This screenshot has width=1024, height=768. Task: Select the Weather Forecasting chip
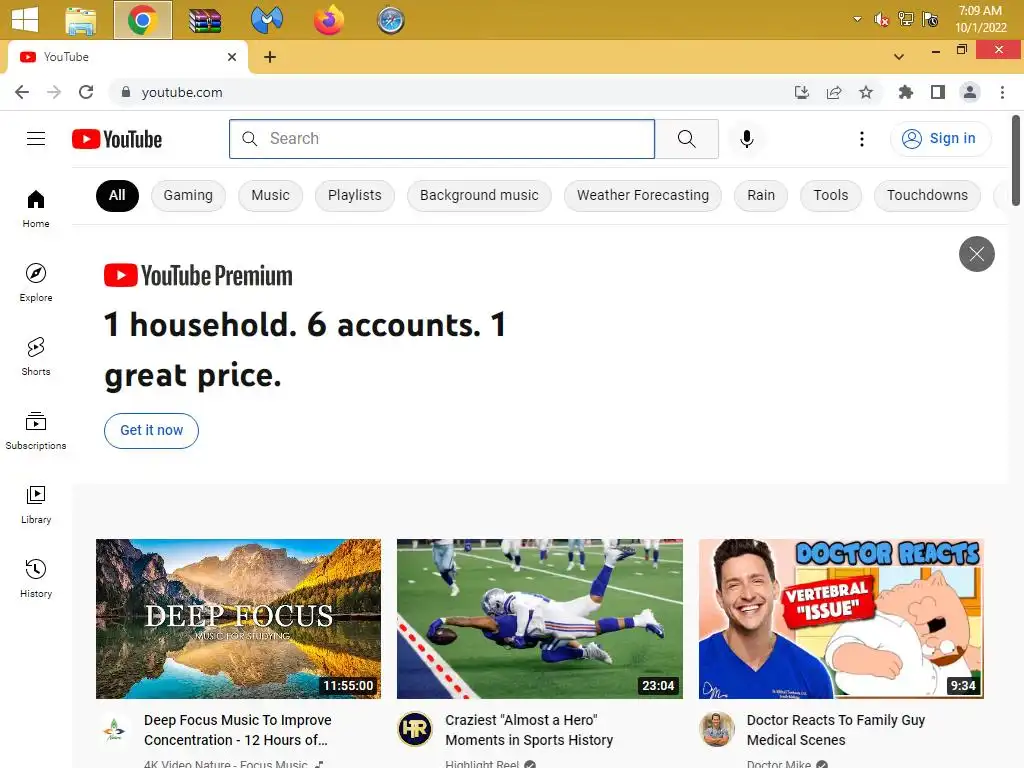click(x=643, y=195)
